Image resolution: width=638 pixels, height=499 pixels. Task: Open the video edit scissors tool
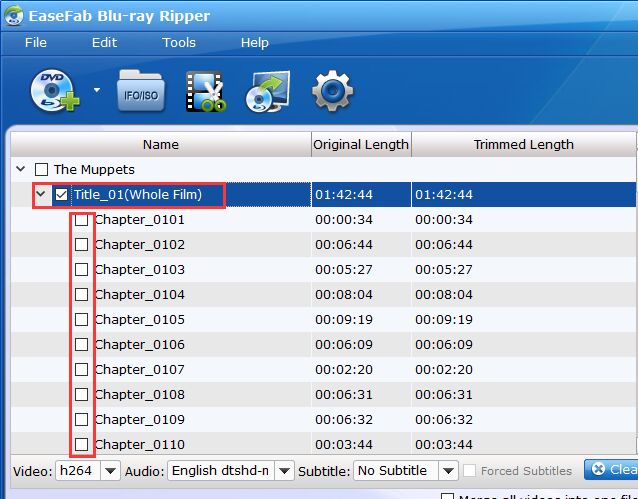tap(206, 91)
